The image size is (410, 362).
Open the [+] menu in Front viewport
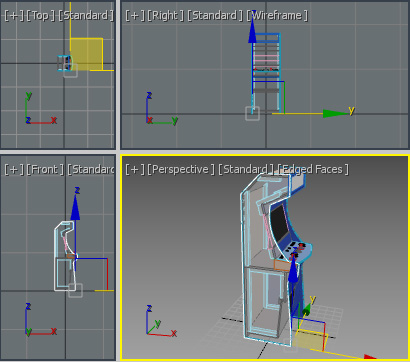point(14,169)
